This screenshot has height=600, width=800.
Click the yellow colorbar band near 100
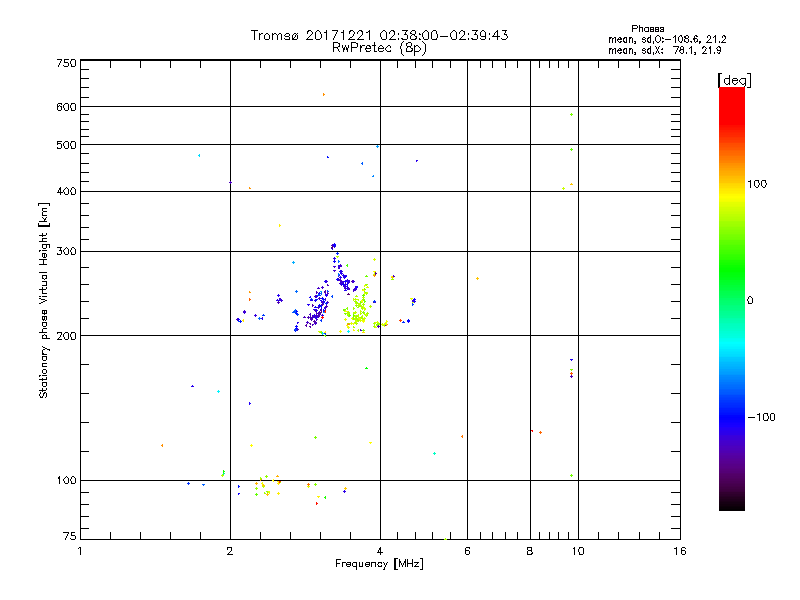(x=732, y=194)
